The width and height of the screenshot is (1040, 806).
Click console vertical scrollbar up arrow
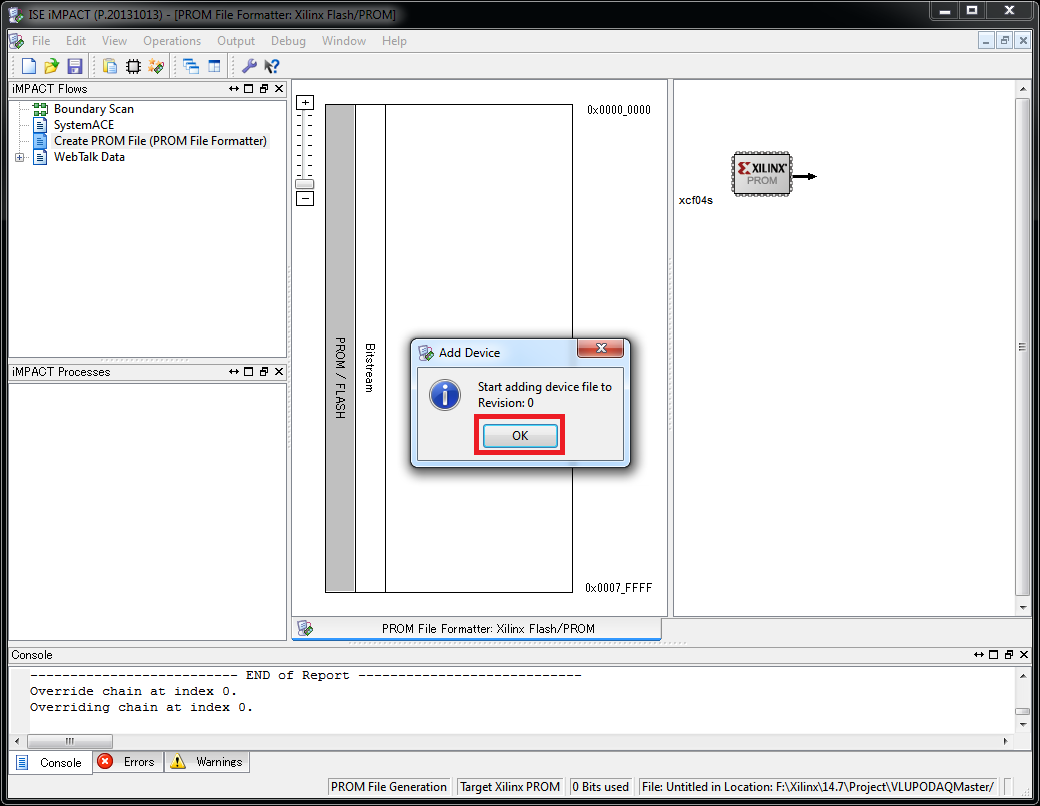click(x=1023, y=676)
